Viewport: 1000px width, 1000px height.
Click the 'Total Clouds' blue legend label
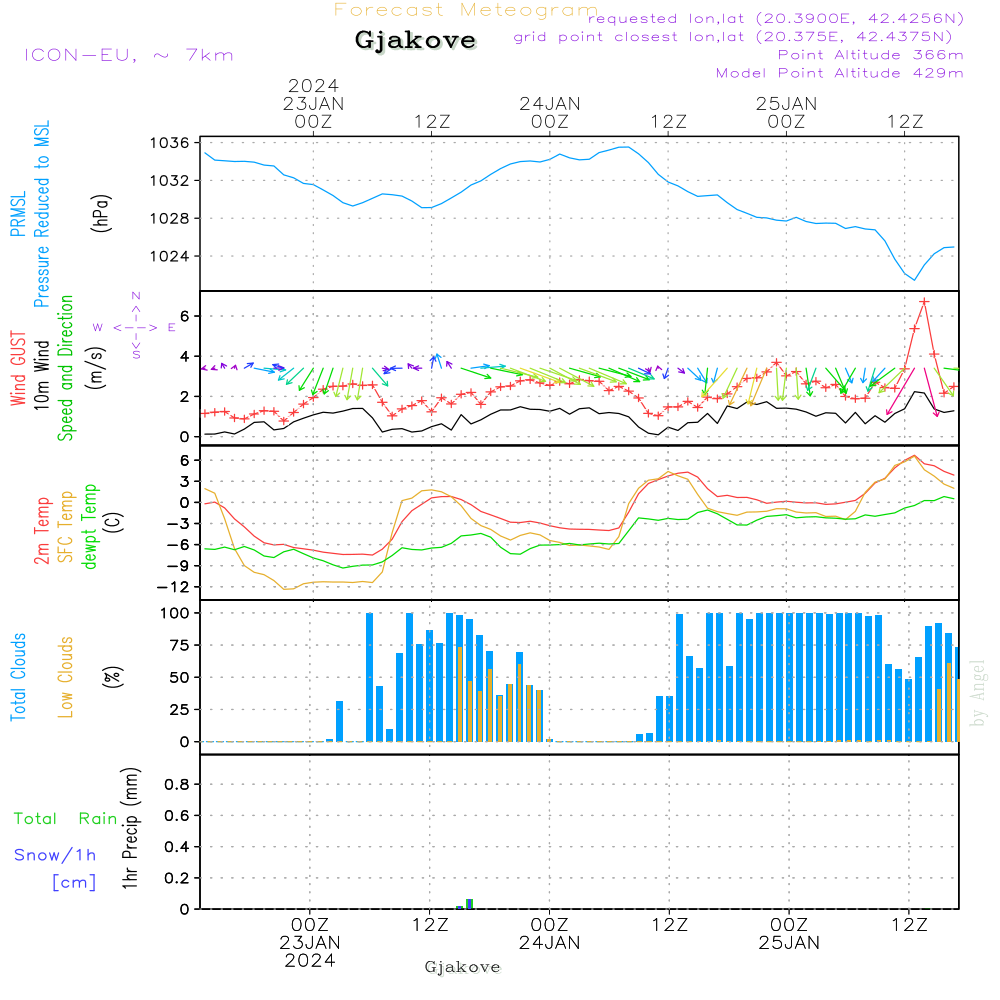point(18,676)
